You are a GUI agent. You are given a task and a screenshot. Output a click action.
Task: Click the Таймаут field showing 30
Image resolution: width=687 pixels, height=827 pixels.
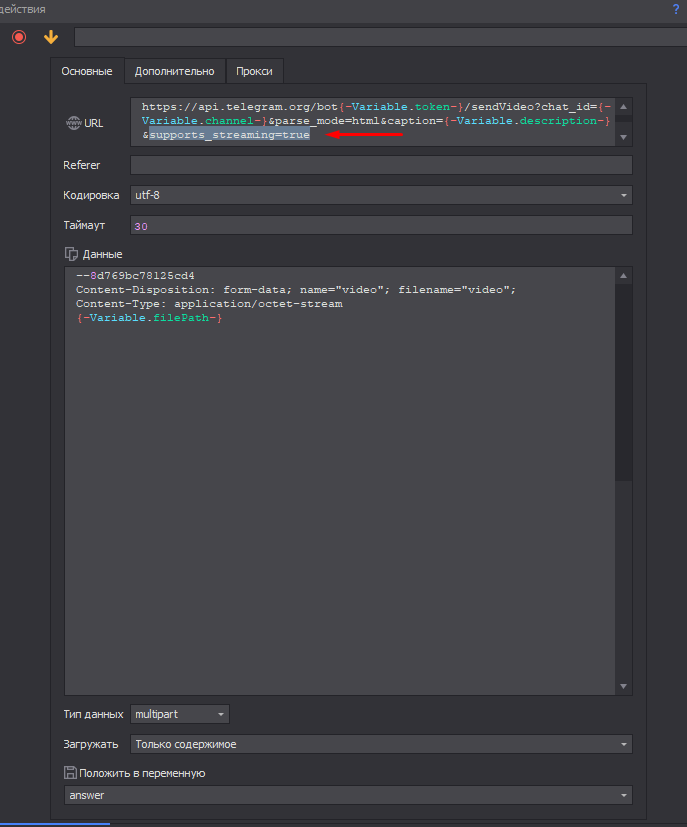[380, 226]
